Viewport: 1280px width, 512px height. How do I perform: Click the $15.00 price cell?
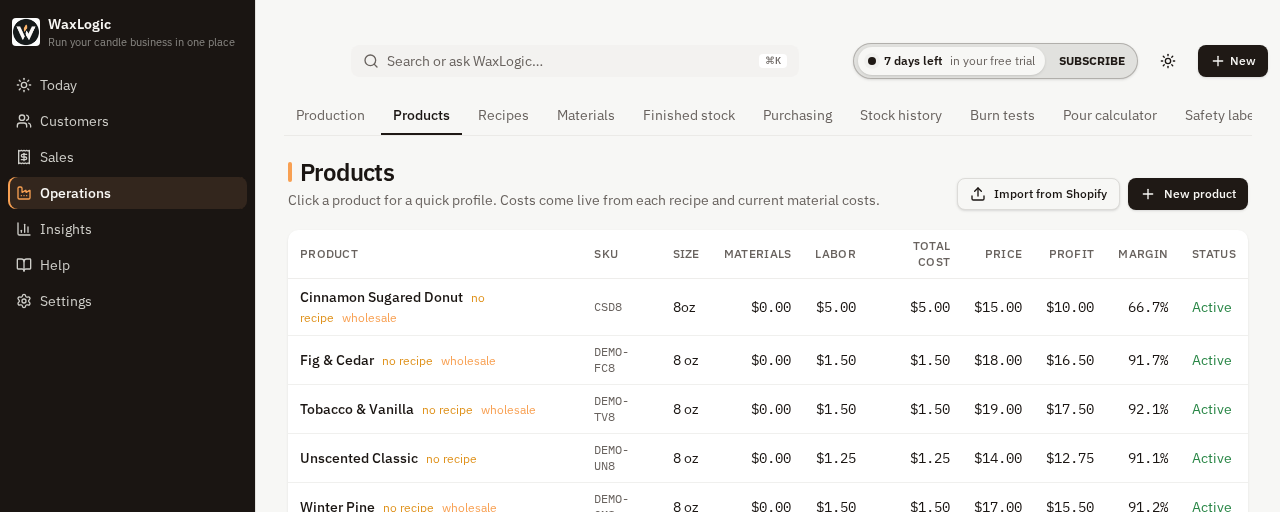pyautogui.click(x=998, y=307)
